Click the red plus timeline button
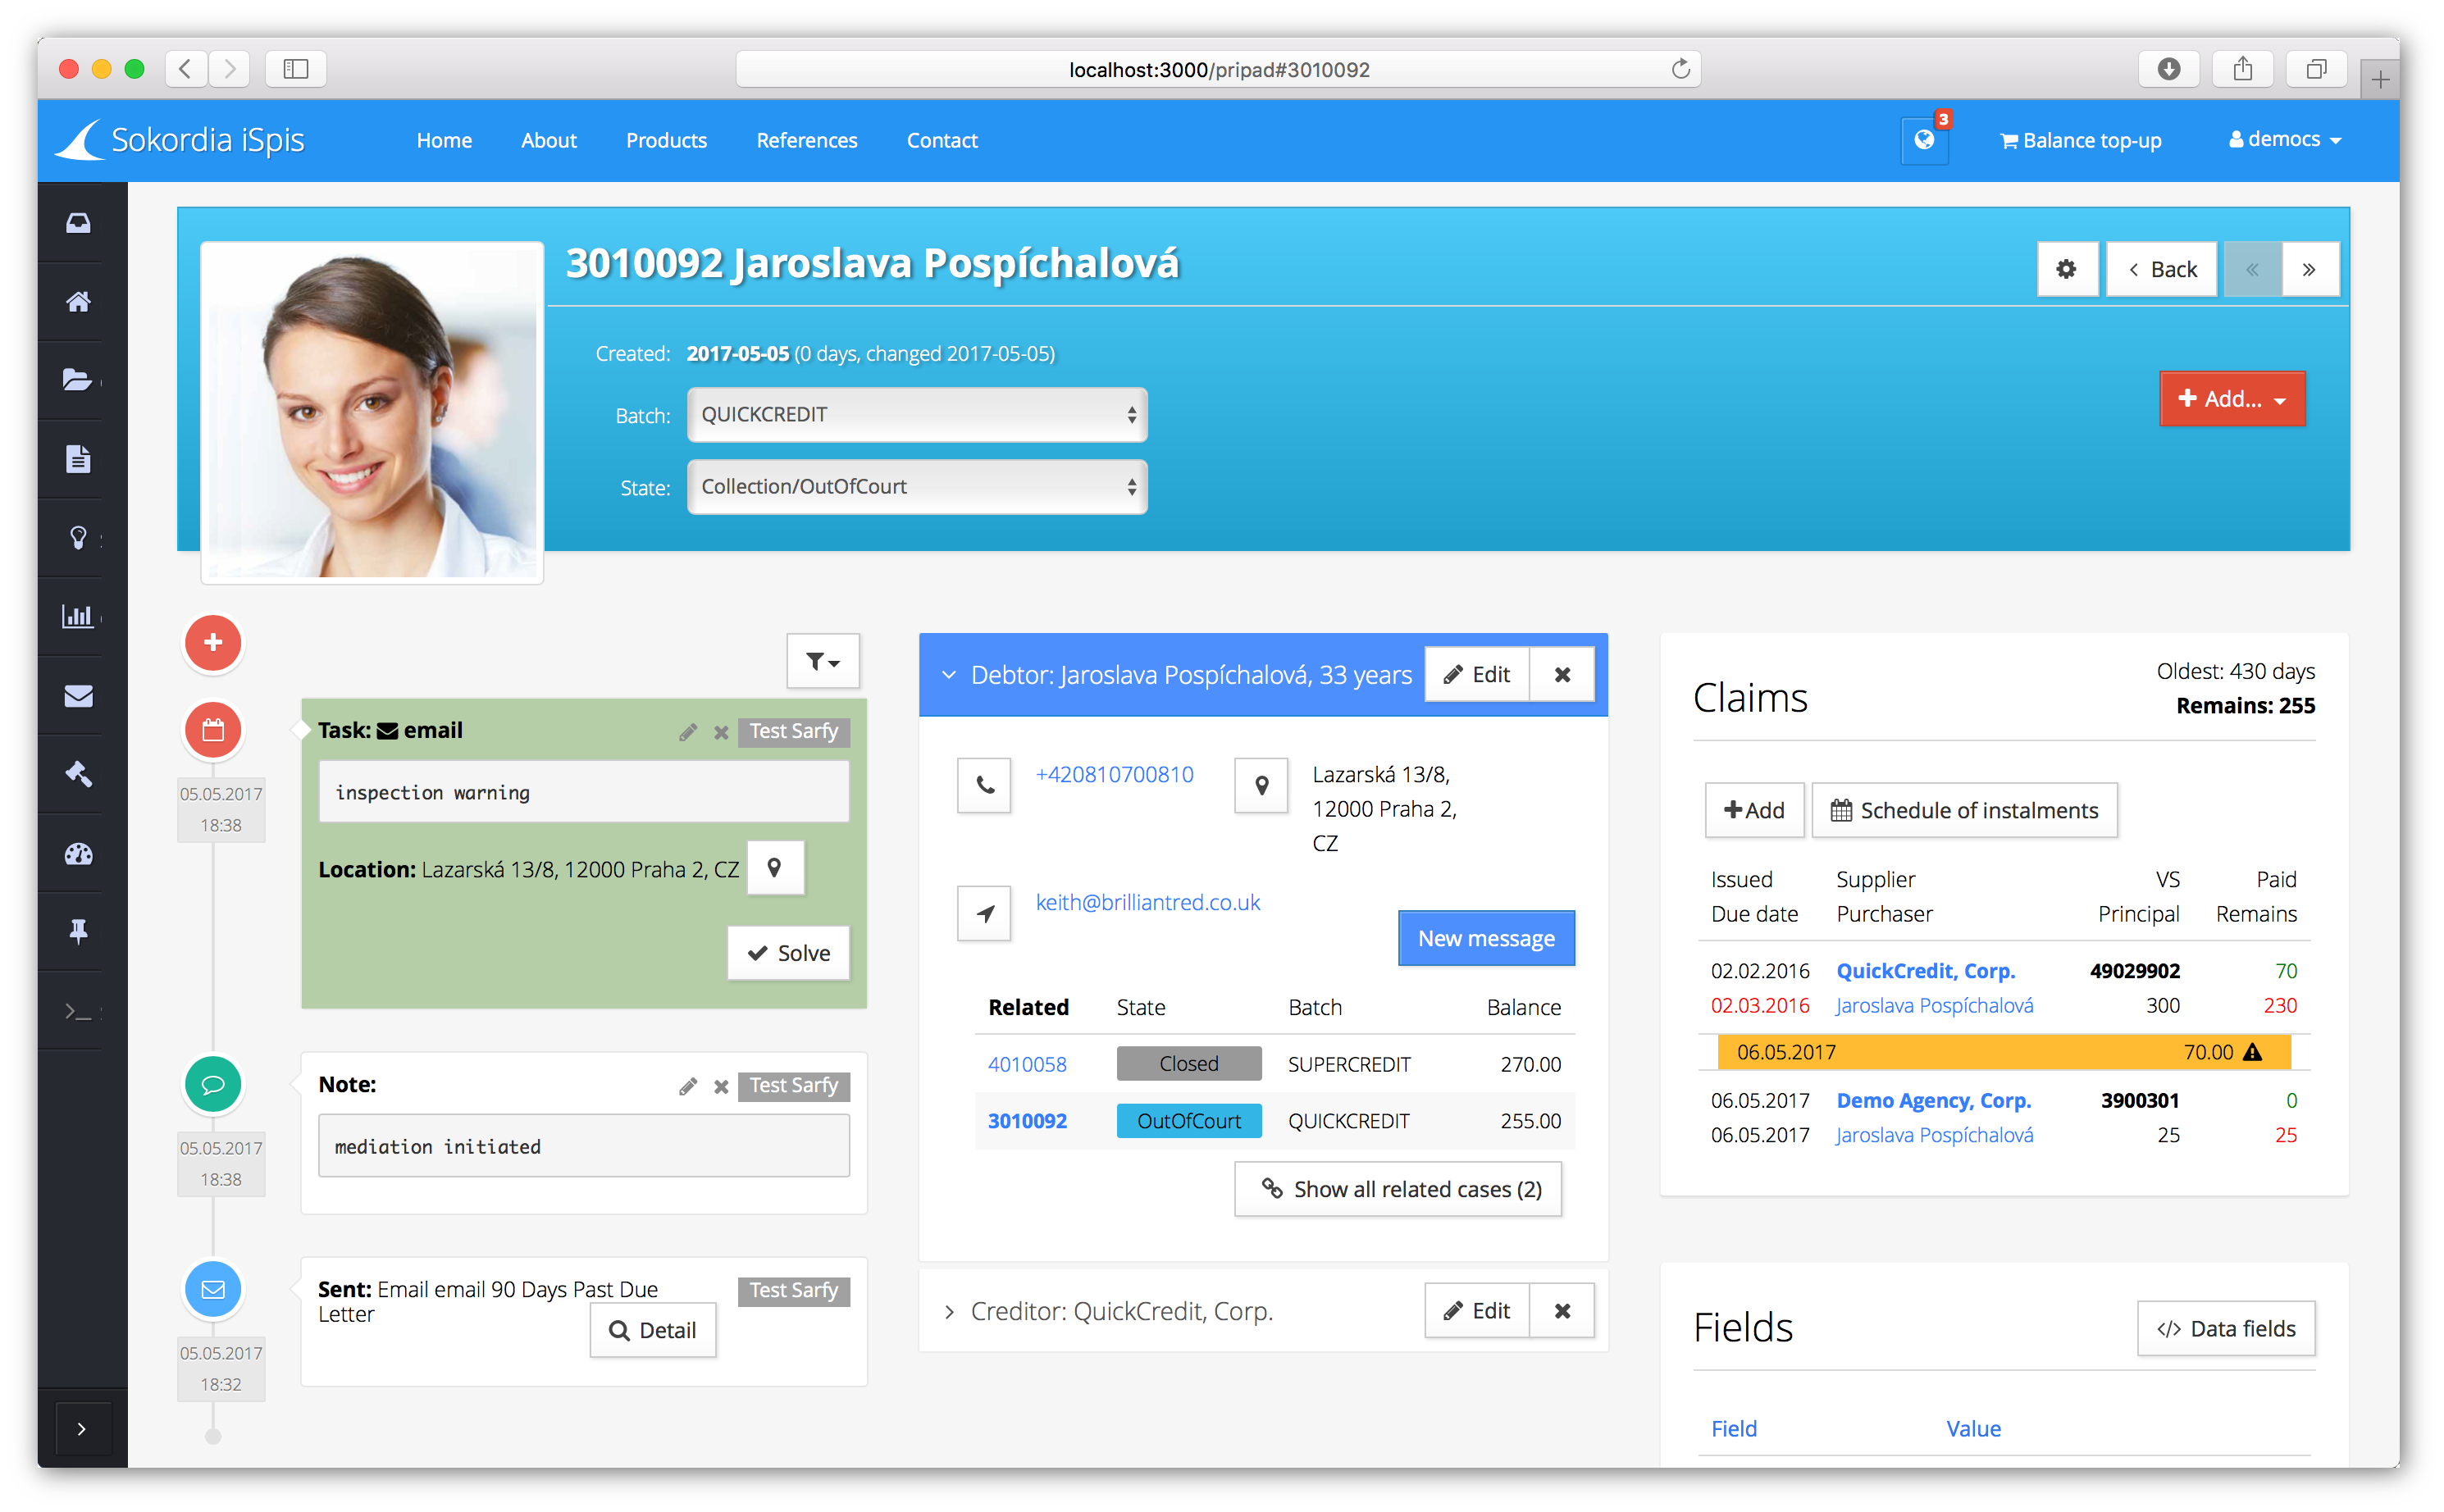 (x=213, y=642)
